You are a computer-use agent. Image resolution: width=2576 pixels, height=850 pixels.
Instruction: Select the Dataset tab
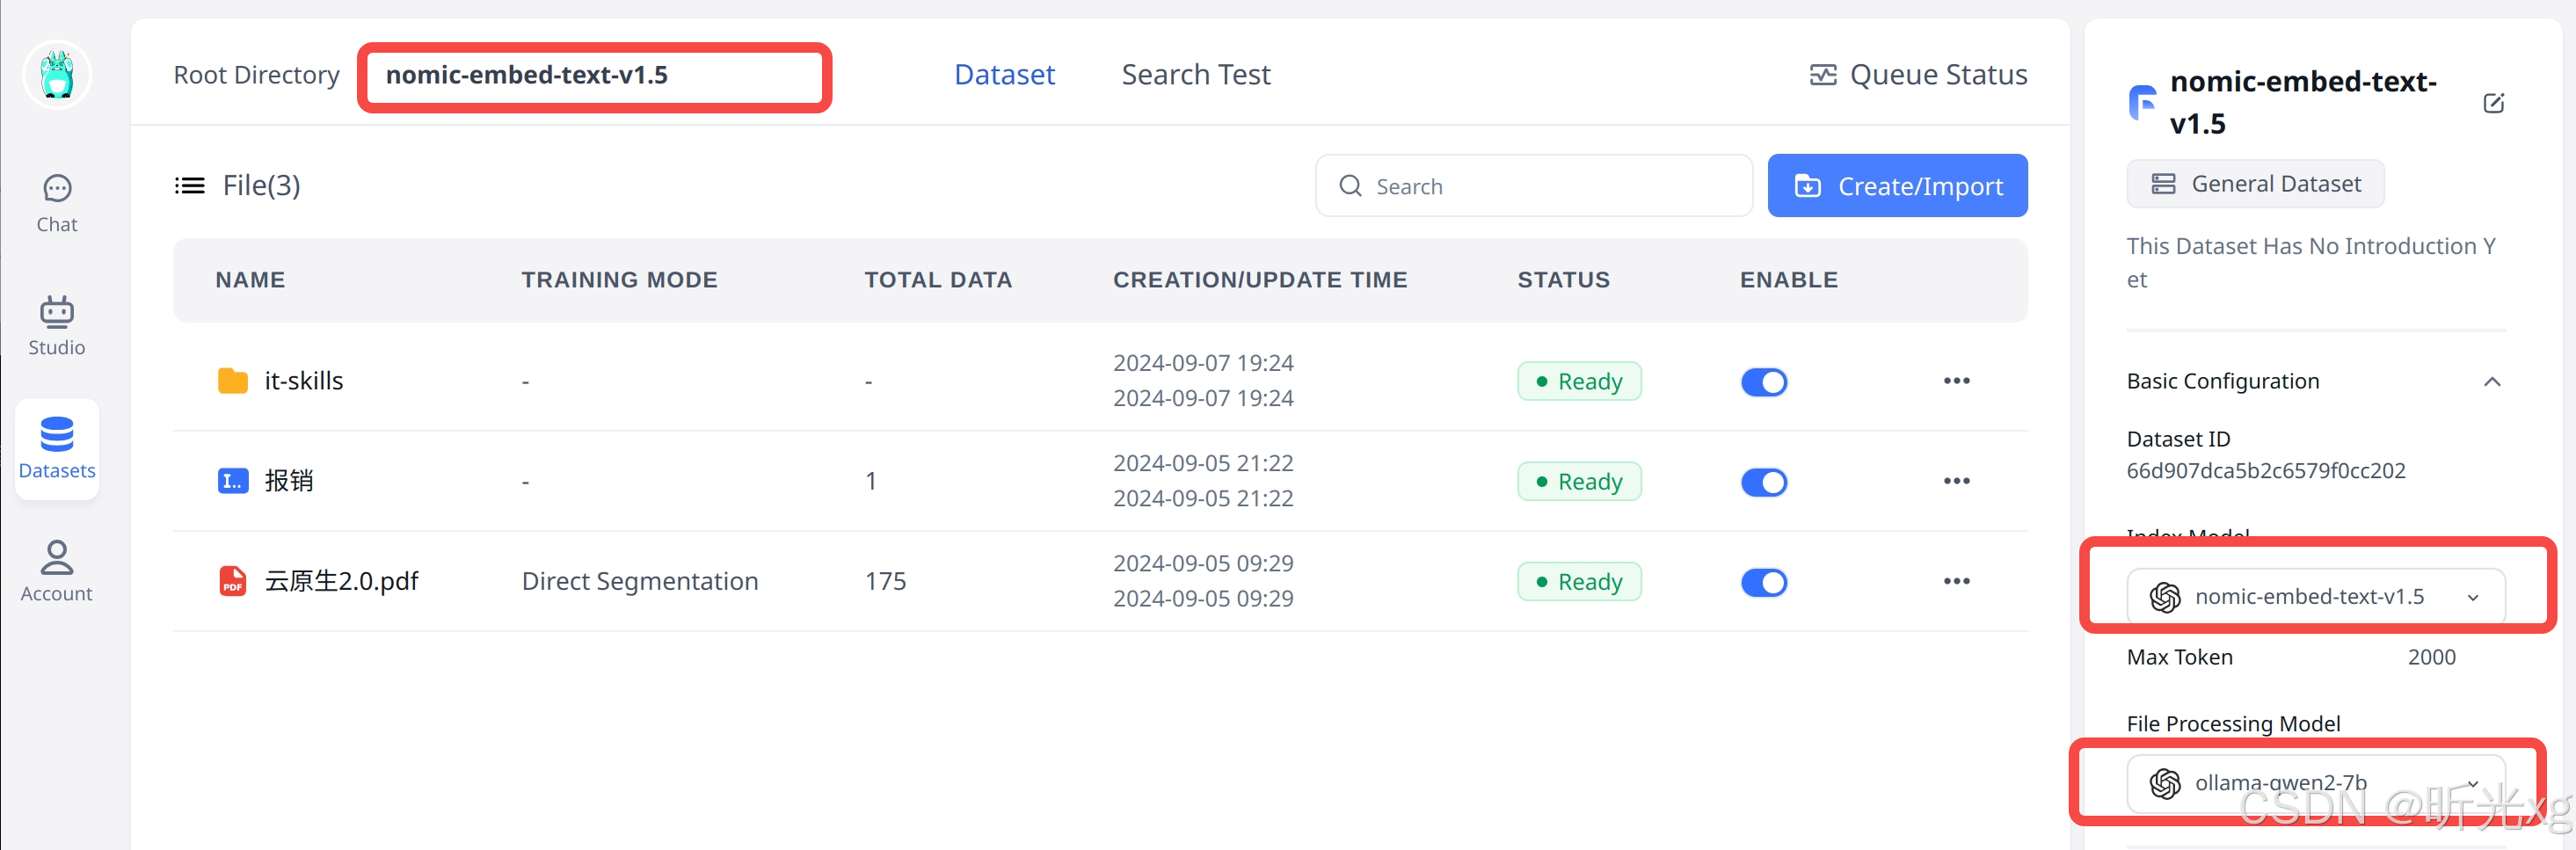1004,75
